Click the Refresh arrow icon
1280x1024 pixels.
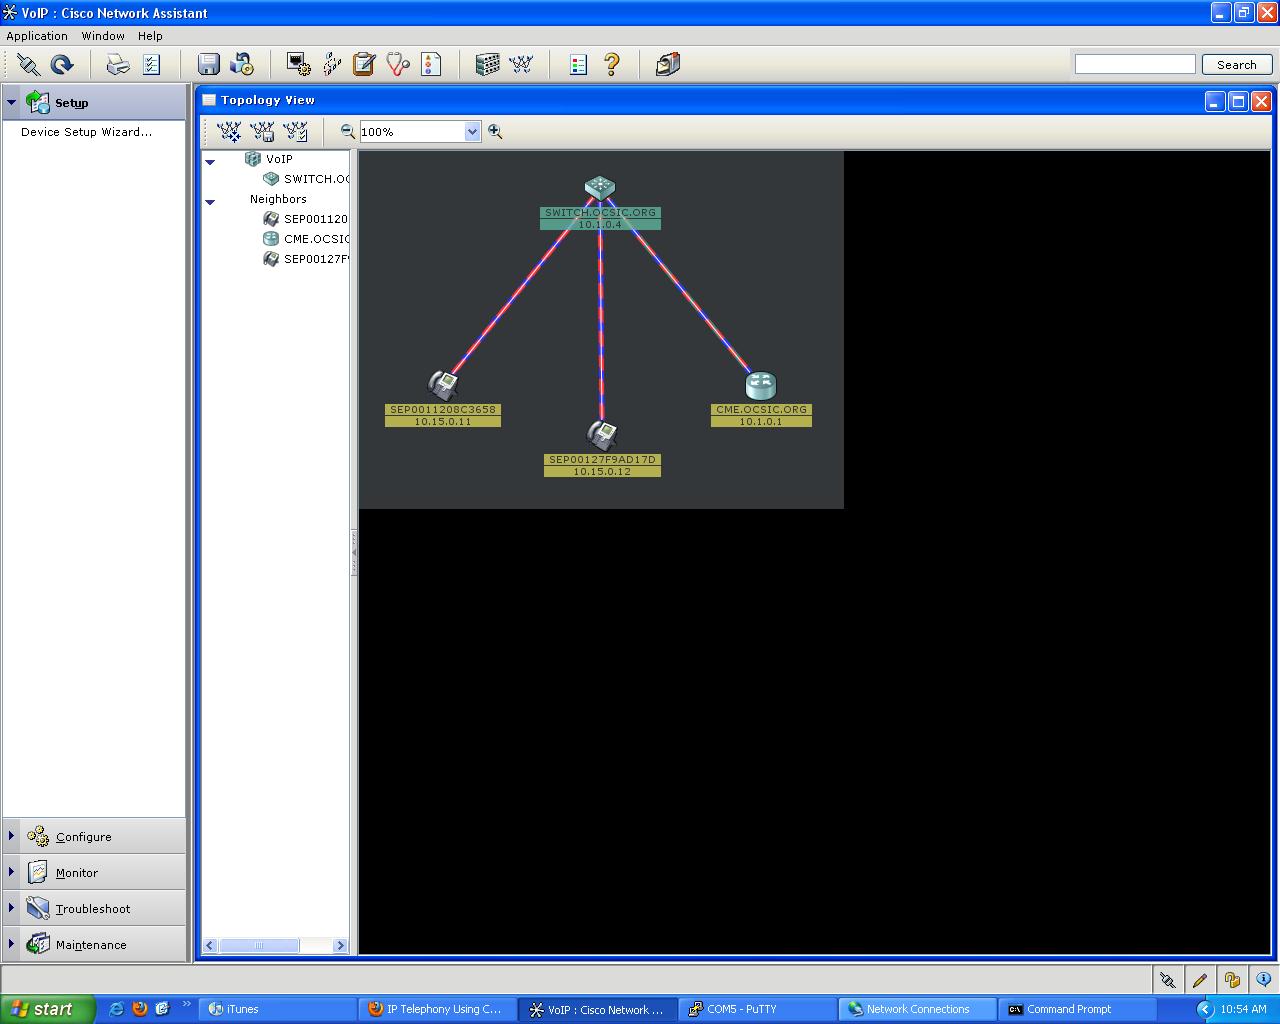pyautogui.click(x=62, y=65)
